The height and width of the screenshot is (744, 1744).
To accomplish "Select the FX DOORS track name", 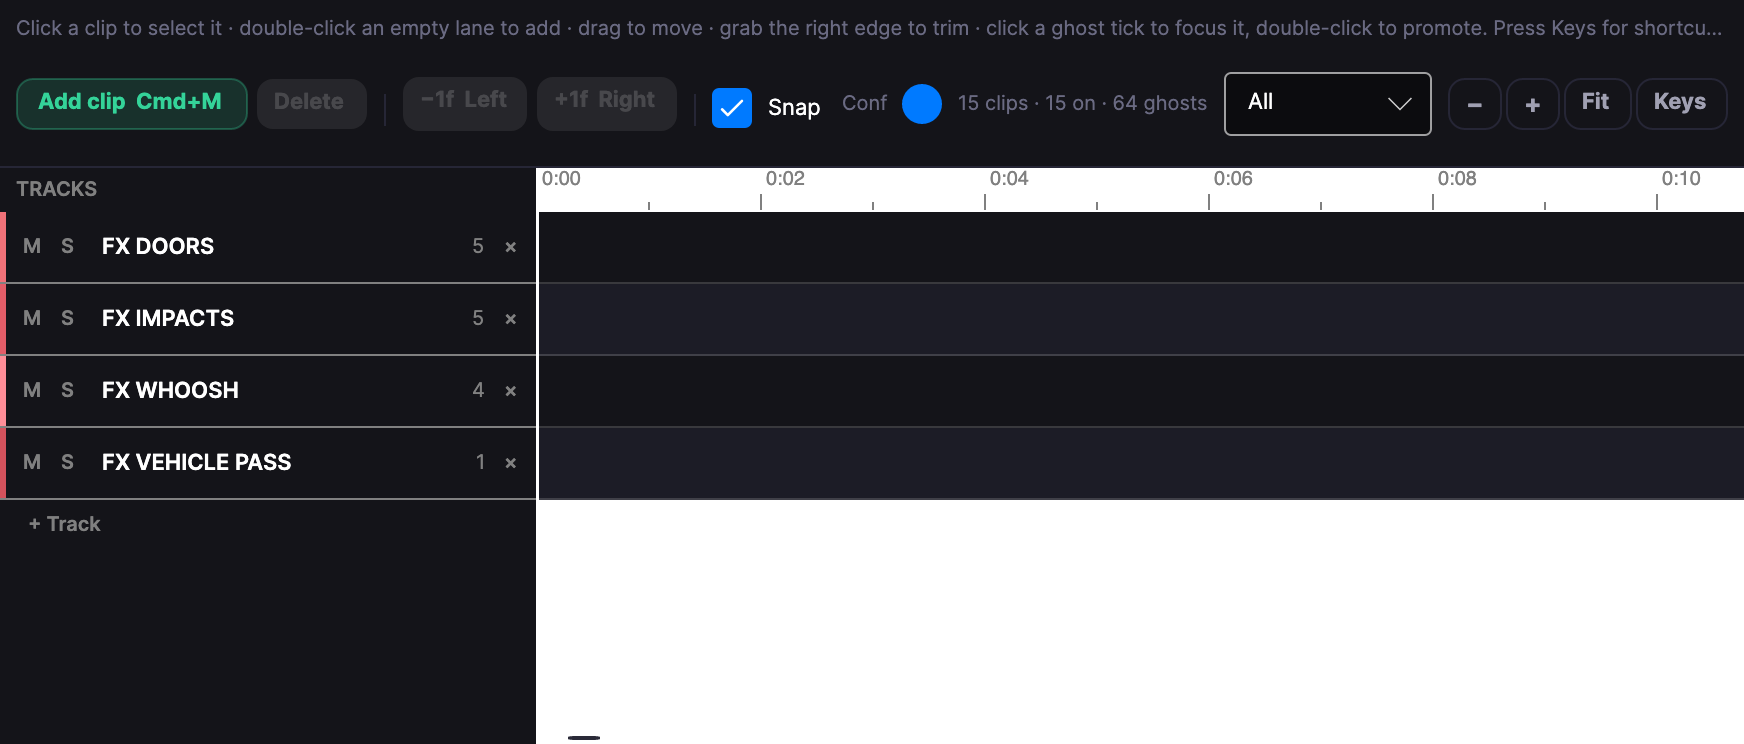I will tap(158, 246).
